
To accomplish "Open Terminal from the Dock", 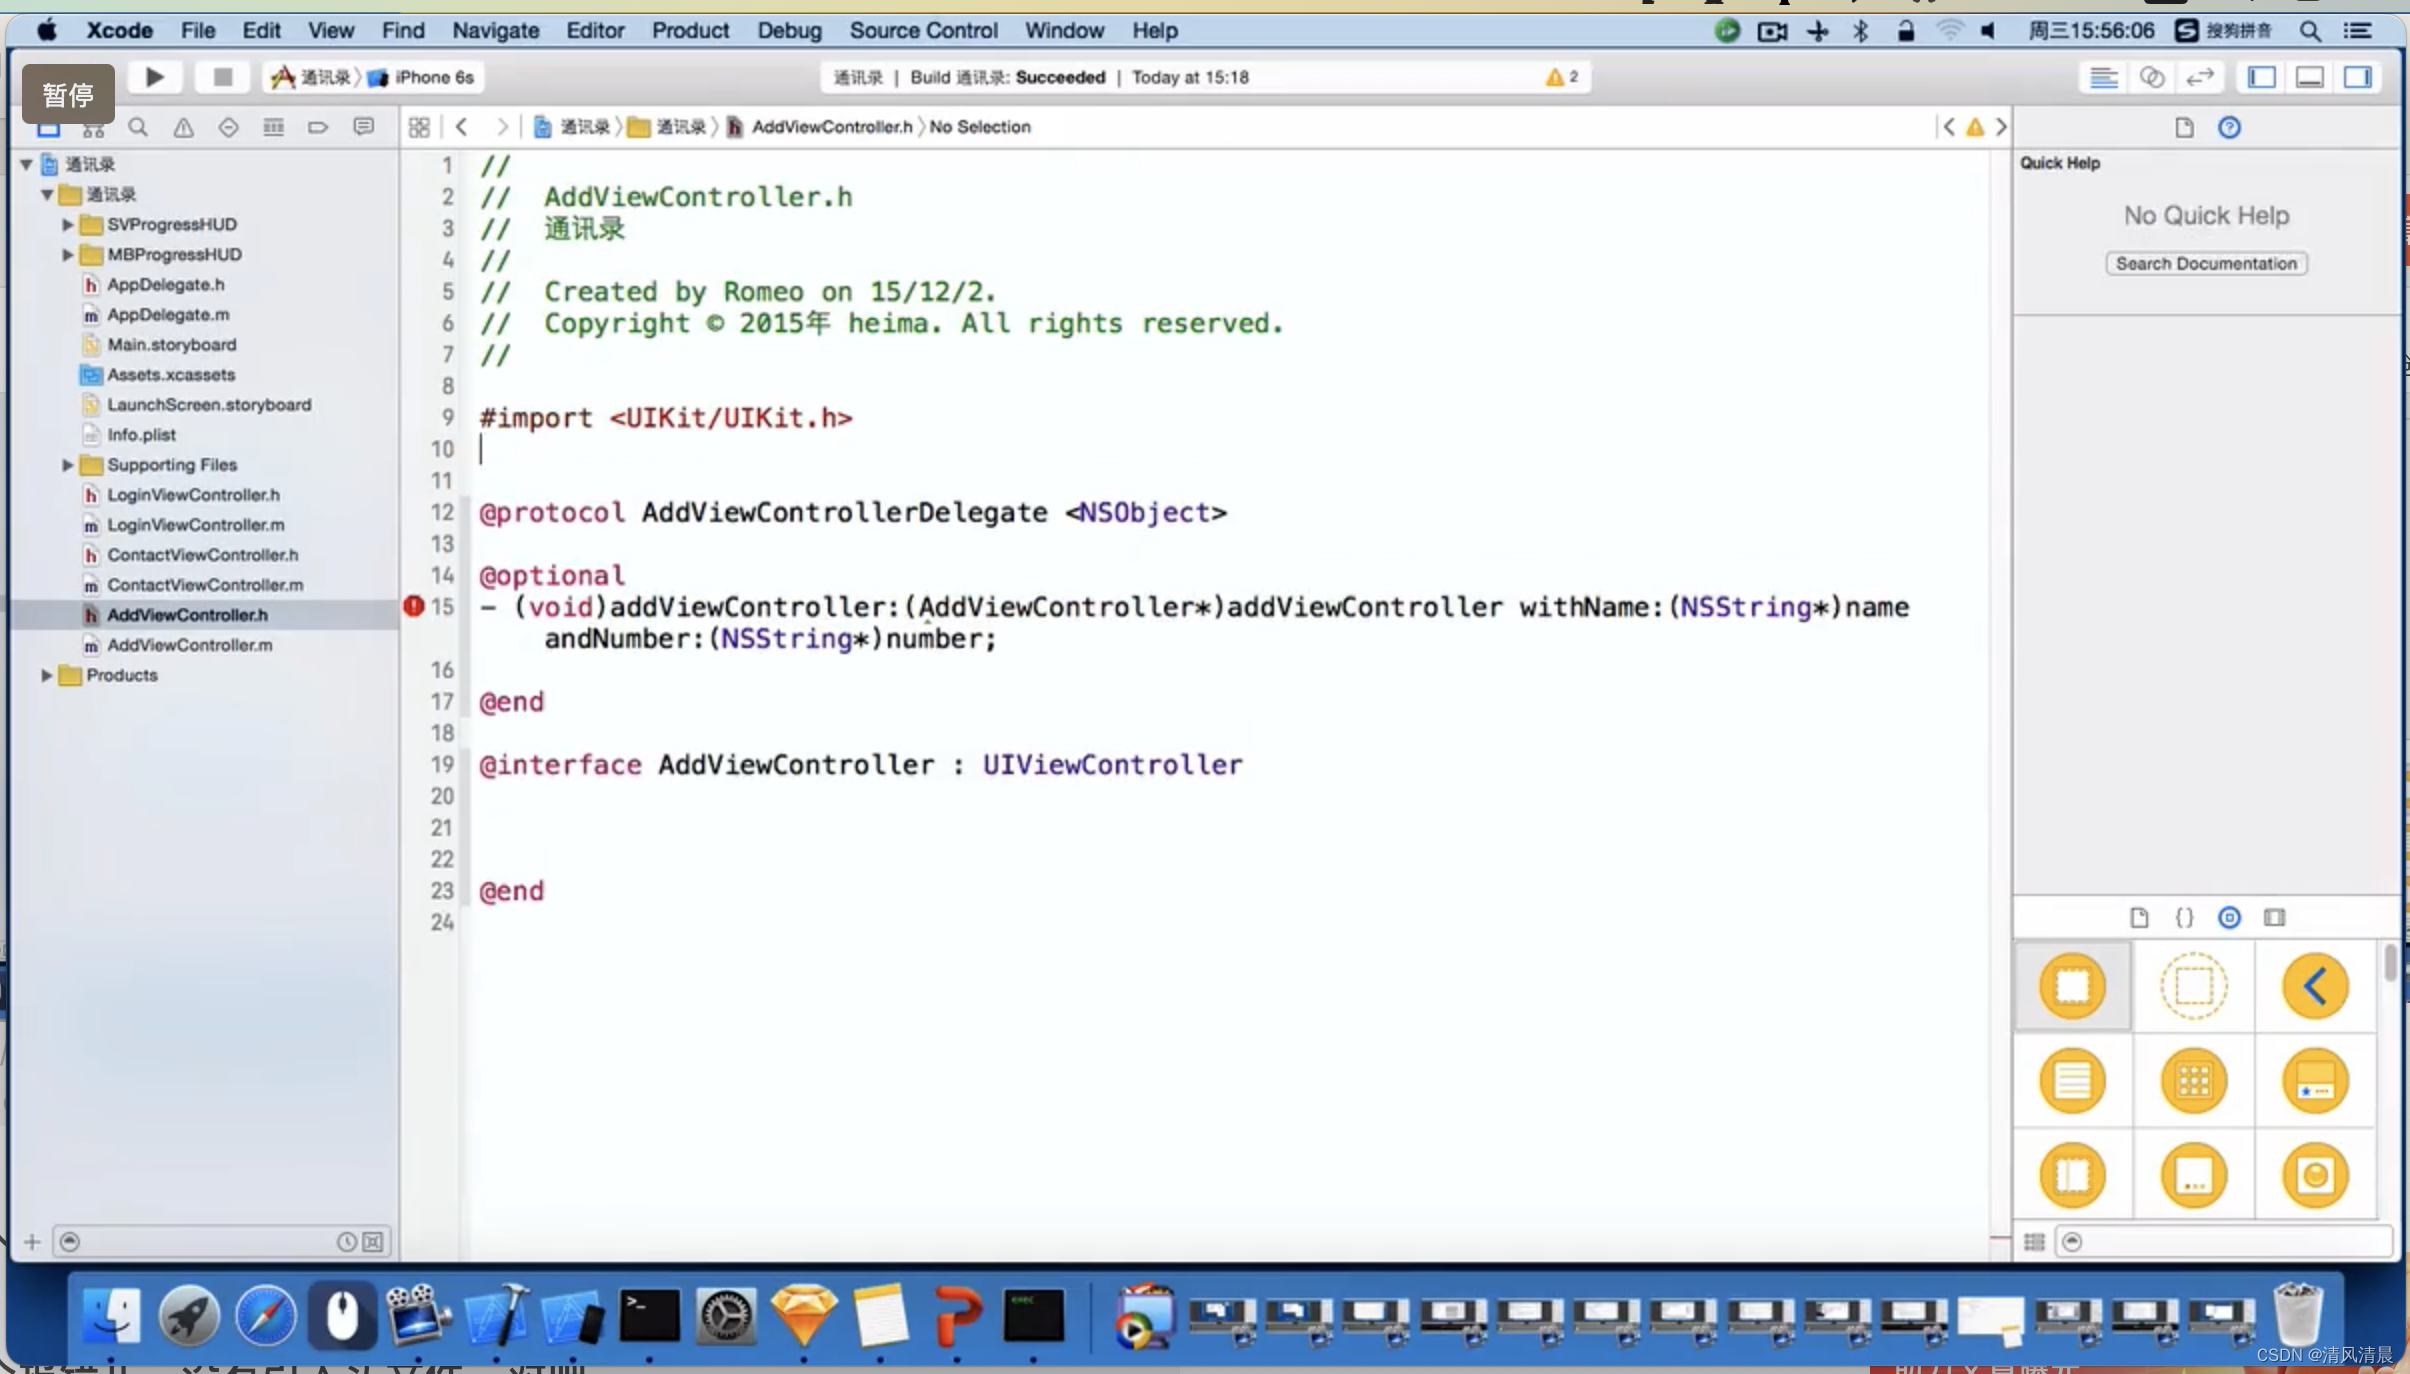I will point(649,1315).
